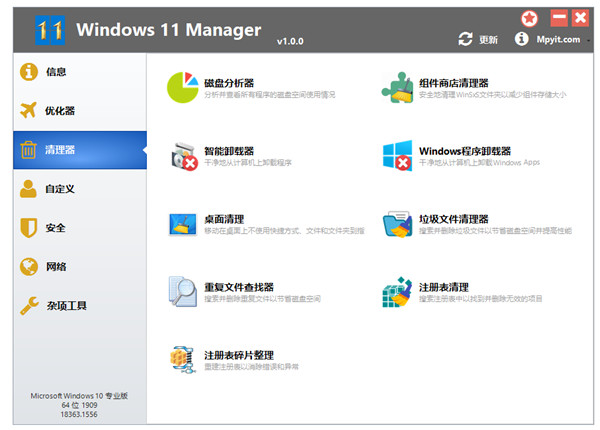
Task: Click the 智能卸载器 title
Action: coord(229,151)
